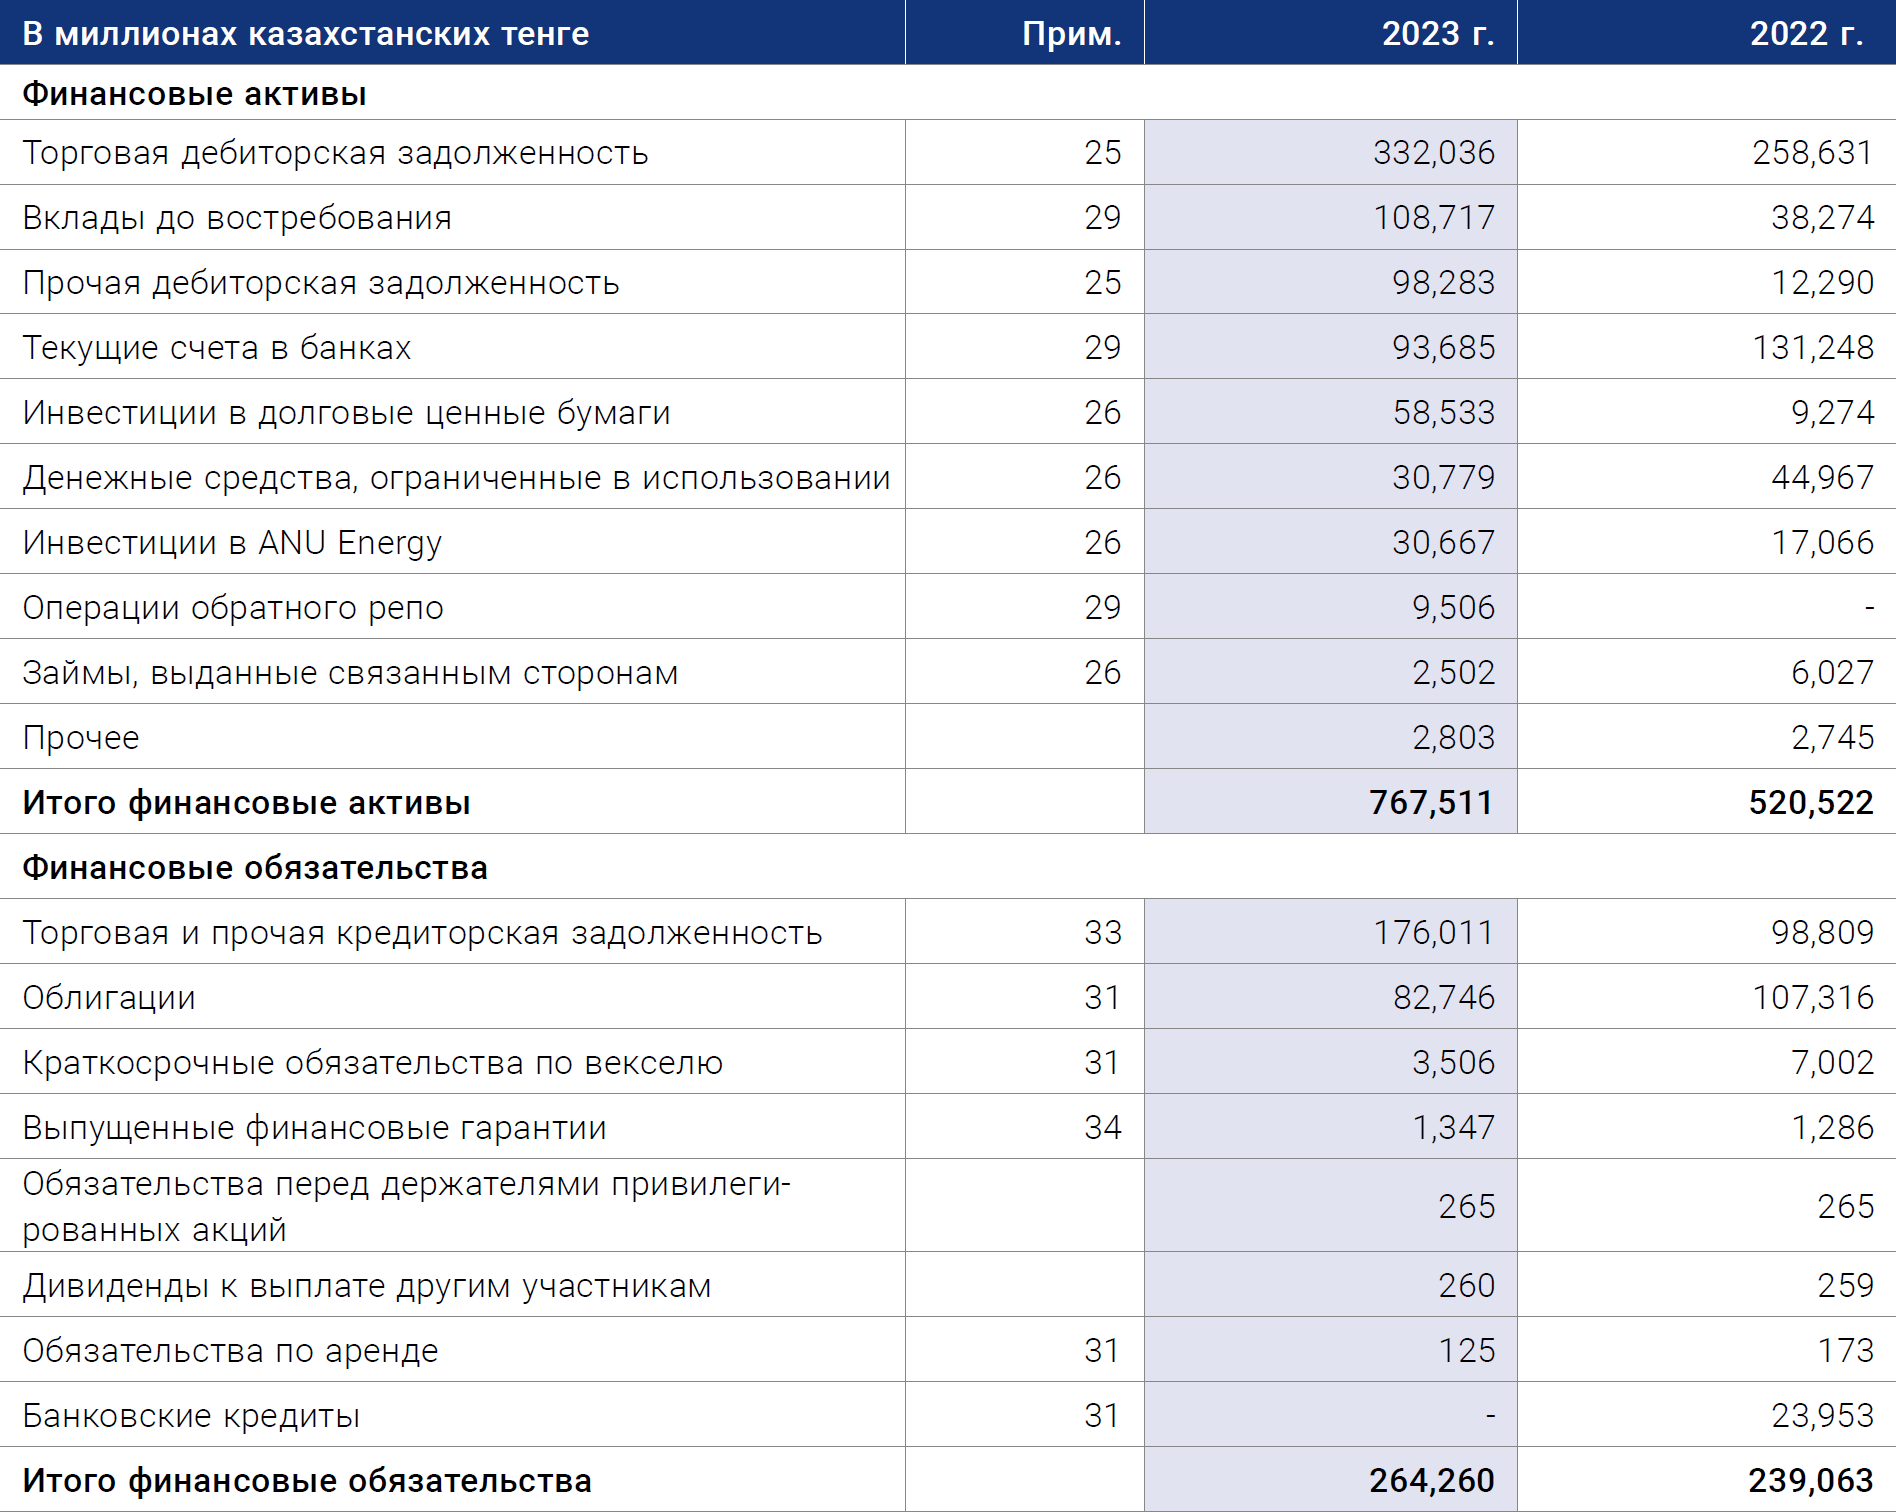Click the value 98,283
The height and width of the screenshot is (1512, 1896).
tap(1443, 283)
